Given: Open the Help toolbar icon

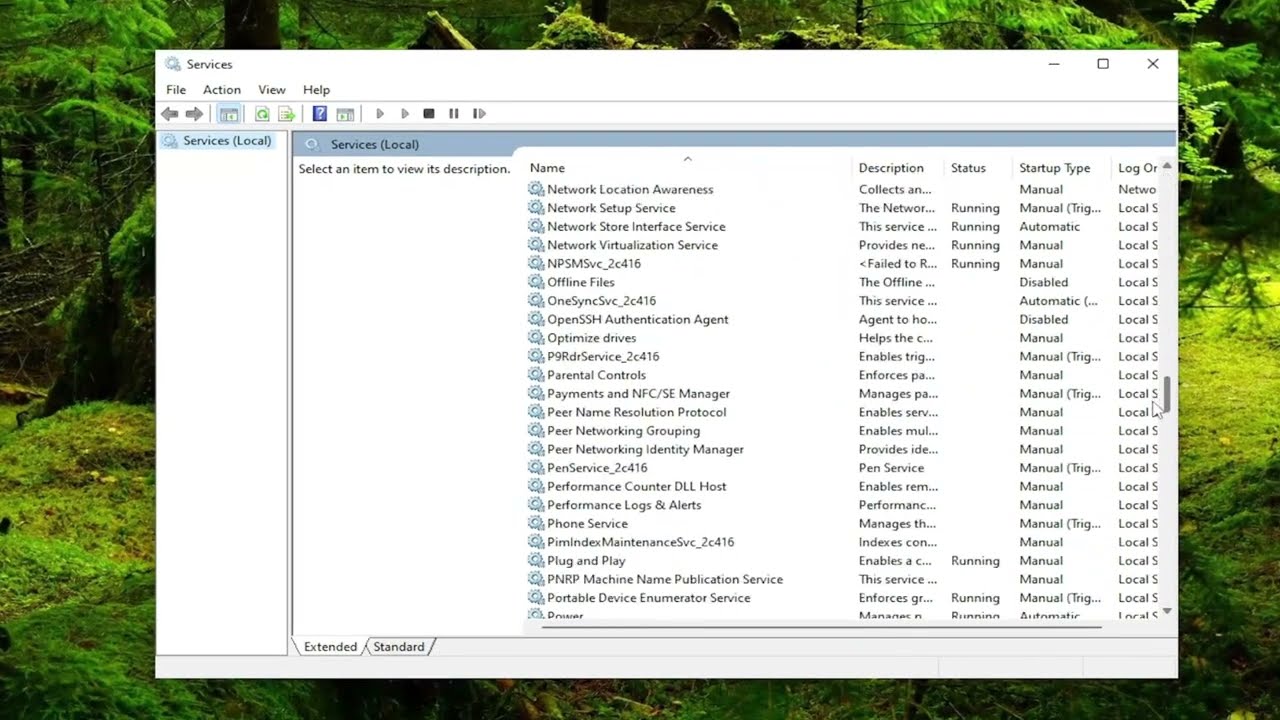Looking at the screenshot, I should pos(320,114).
